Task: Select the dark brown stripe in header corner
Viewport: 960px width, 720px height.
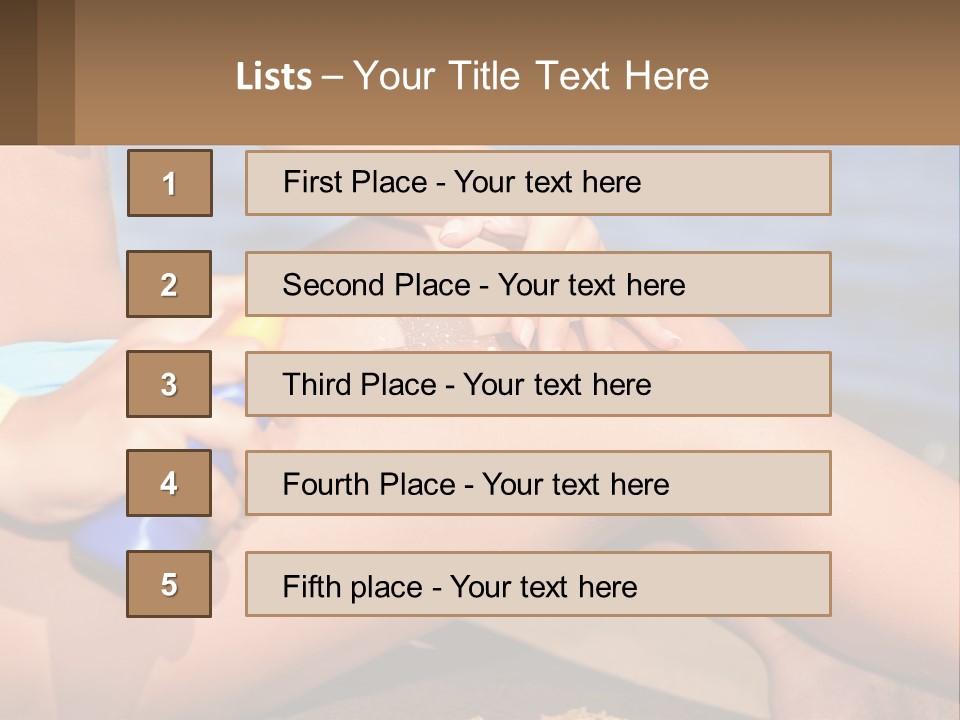Action: click(x=18, y=72)
